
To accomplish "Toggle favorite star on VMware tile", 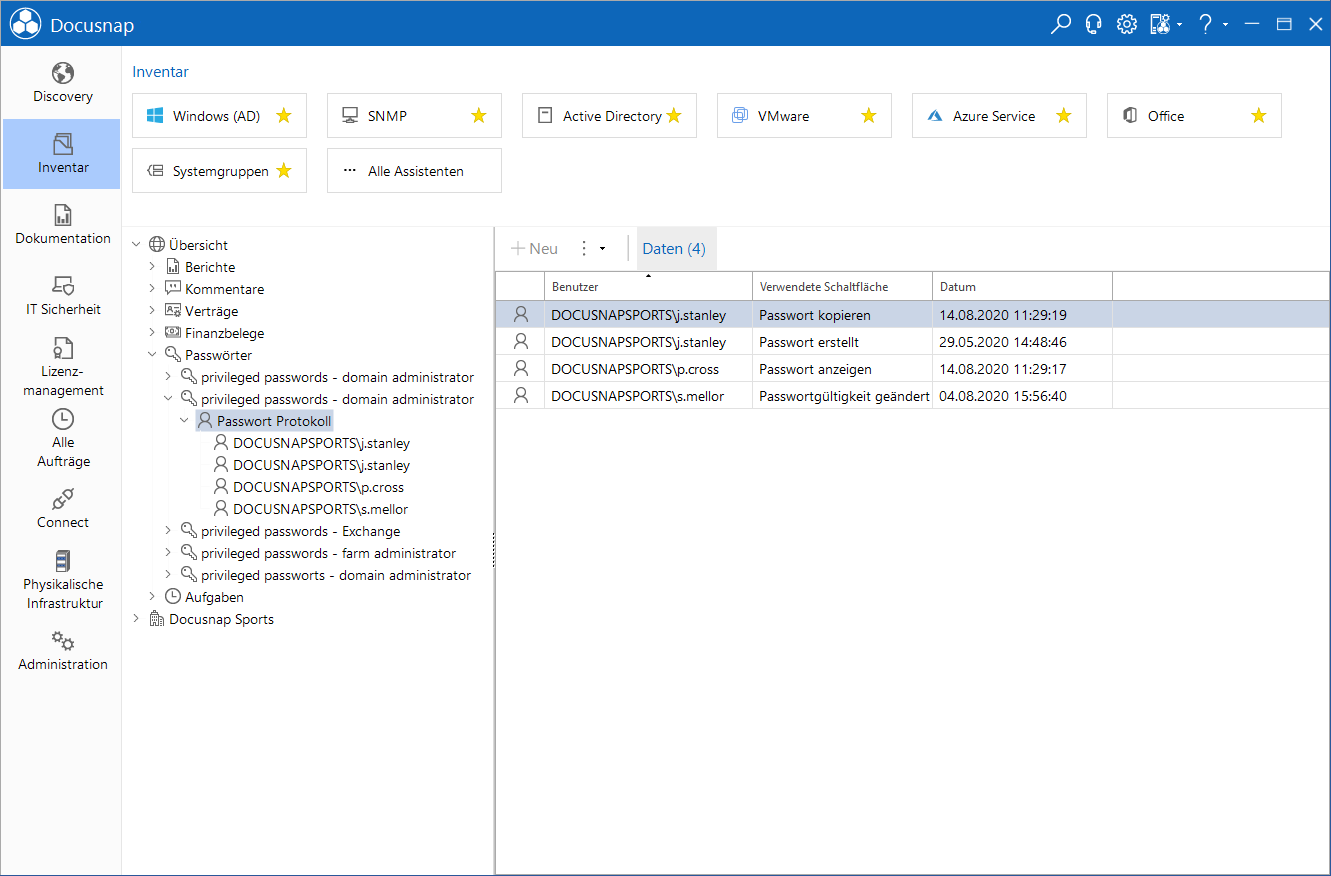I will pos(869,116).
